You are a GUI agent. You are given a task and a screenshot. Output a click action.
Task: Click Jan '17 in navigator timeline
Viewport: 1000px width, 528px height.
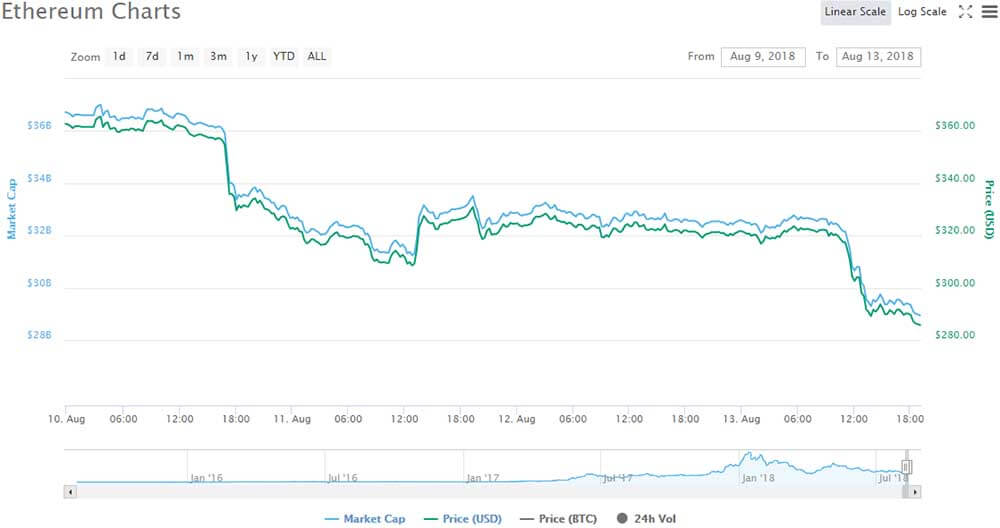pyautogui.click(x=483, y=478)
